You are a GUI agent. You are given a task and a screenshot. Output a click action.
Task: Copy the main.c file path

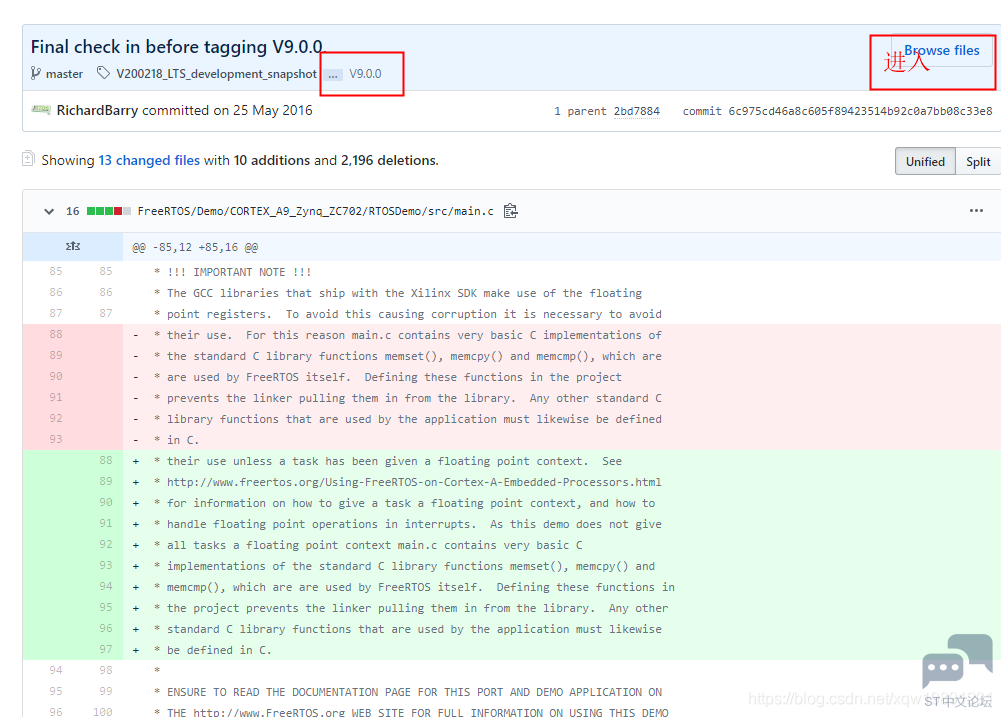point(510,211)
